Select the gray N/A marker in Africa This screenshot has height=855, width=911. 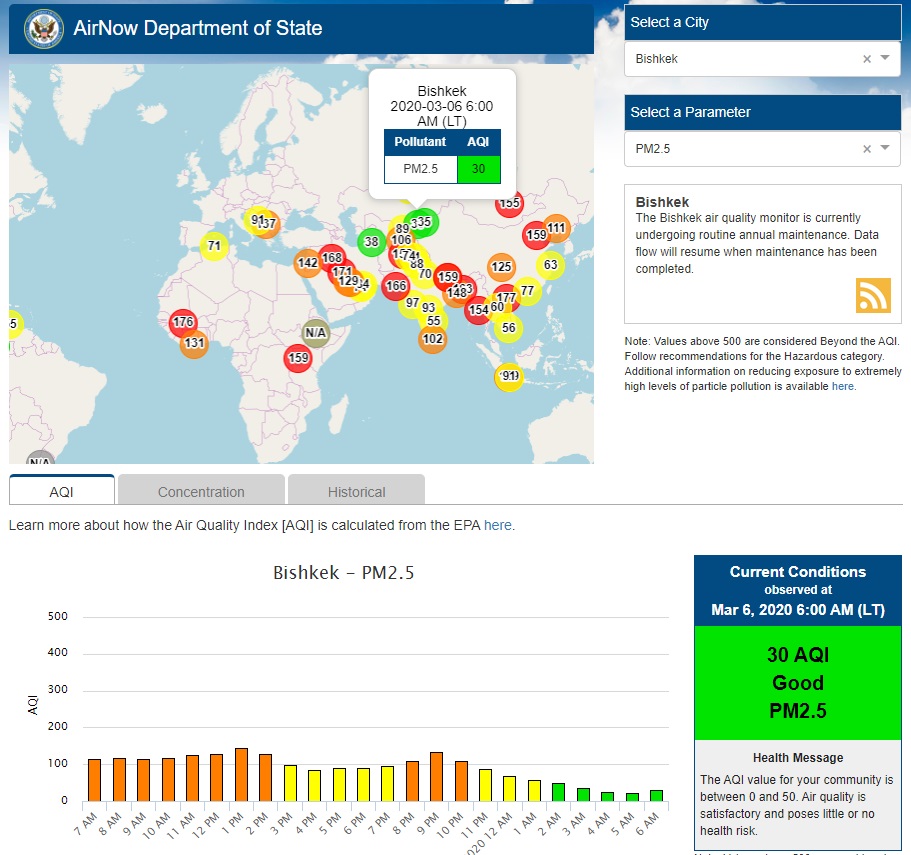pyautogui.click(x=316, y=333)
